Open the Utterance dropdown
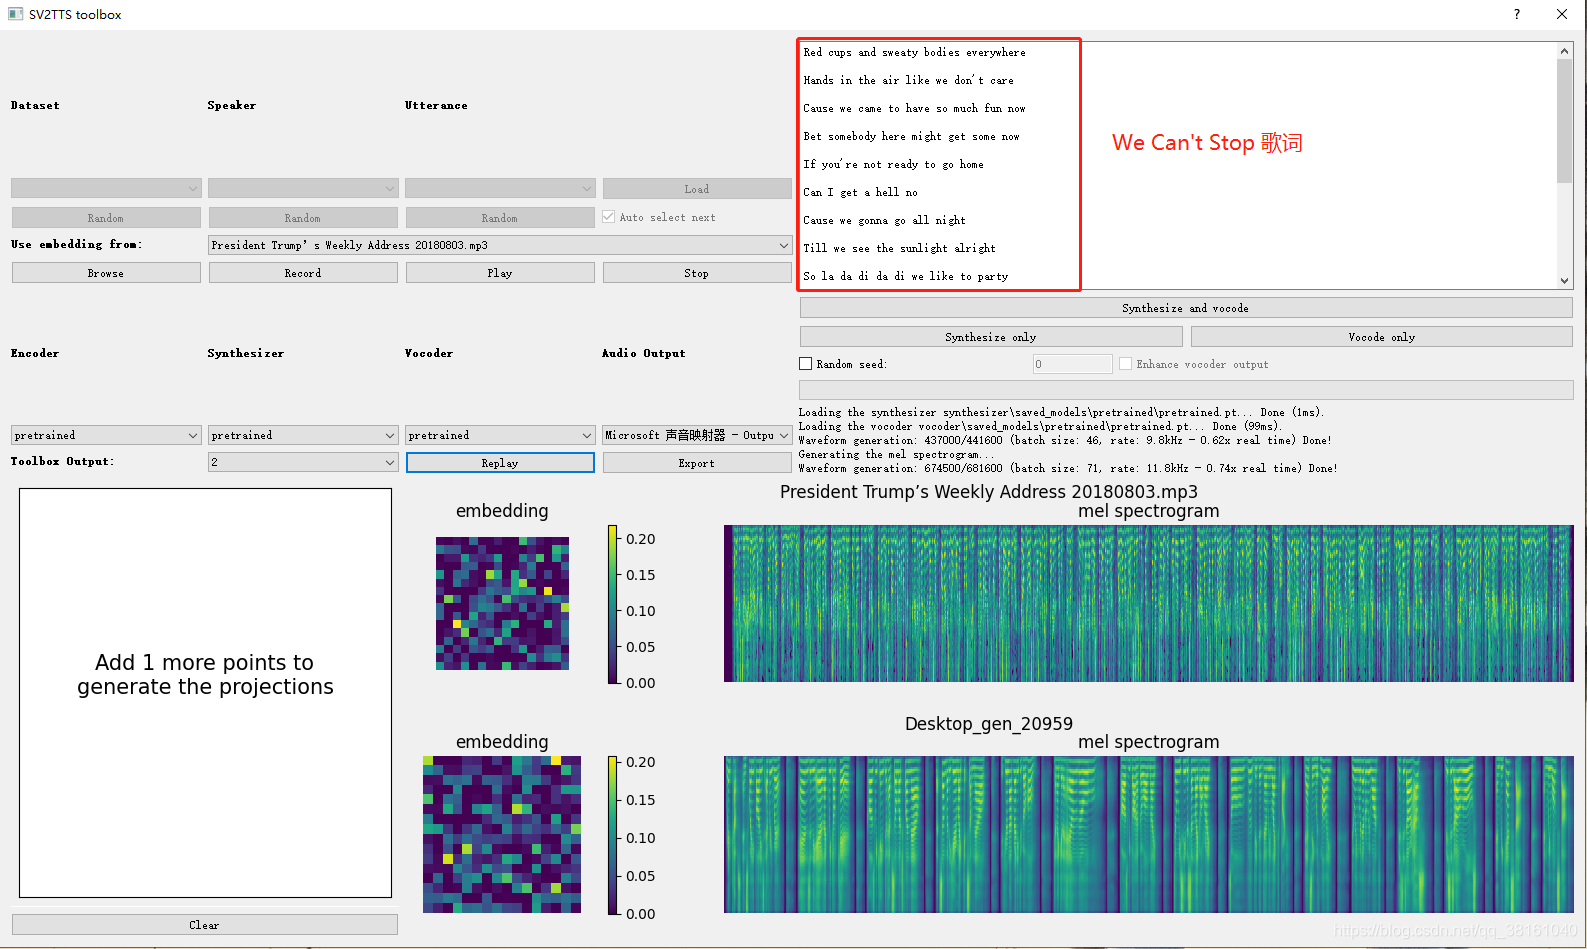The height and width of the screenshot is (949, 1587). tap(500, 188)
